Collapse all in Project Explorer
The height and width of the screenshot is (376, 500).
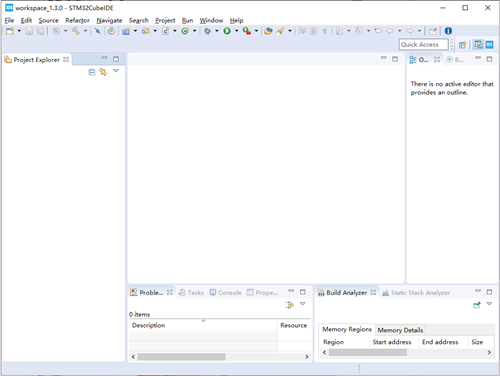[x=92, y=72]
